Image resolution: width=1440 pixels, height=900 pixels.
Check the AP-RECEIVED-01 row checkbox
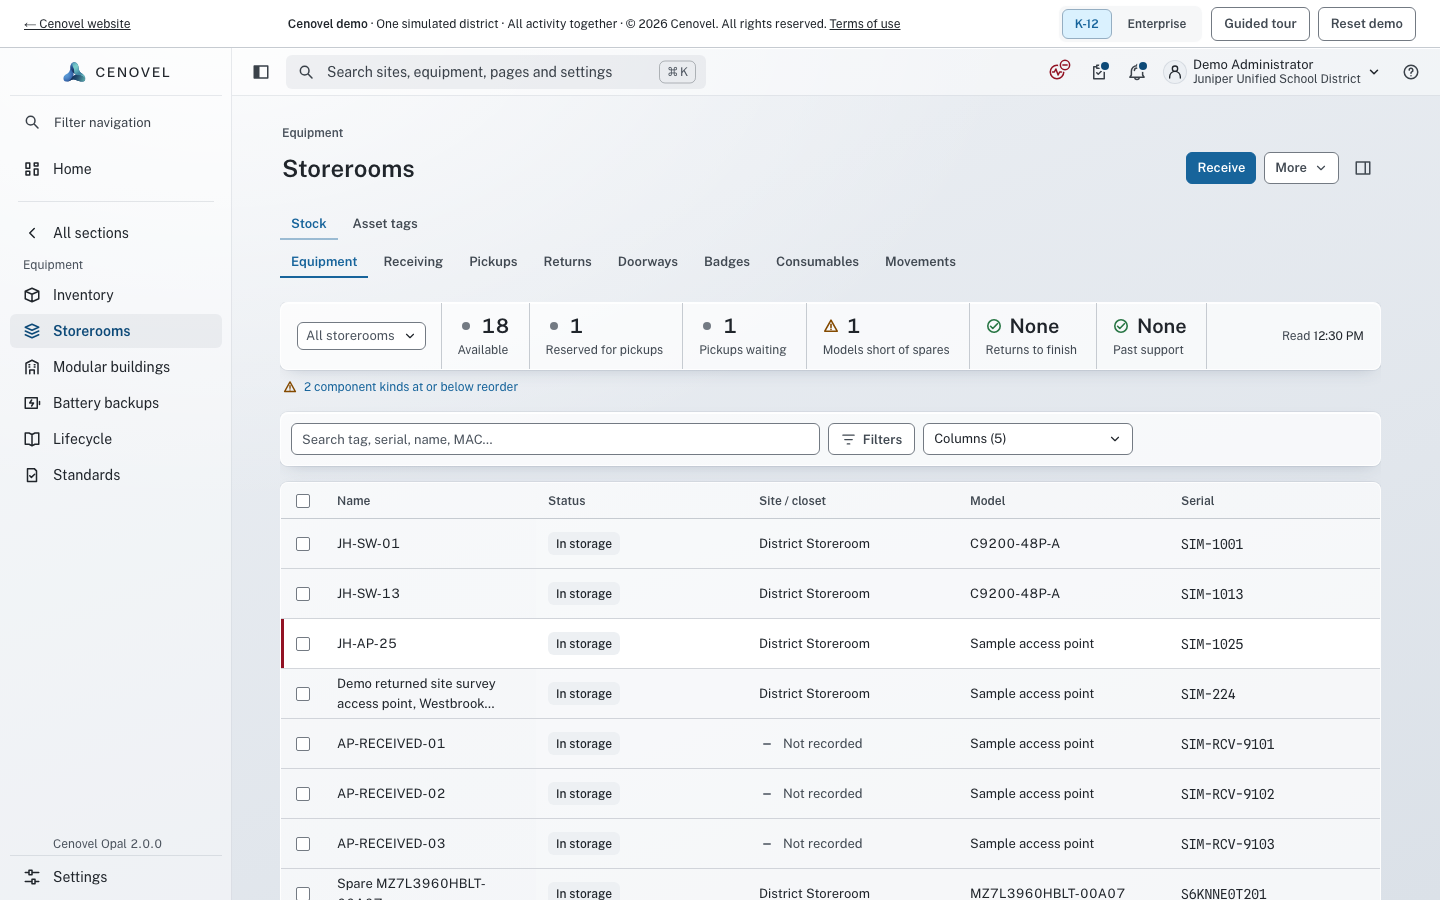tap(303, 744)
